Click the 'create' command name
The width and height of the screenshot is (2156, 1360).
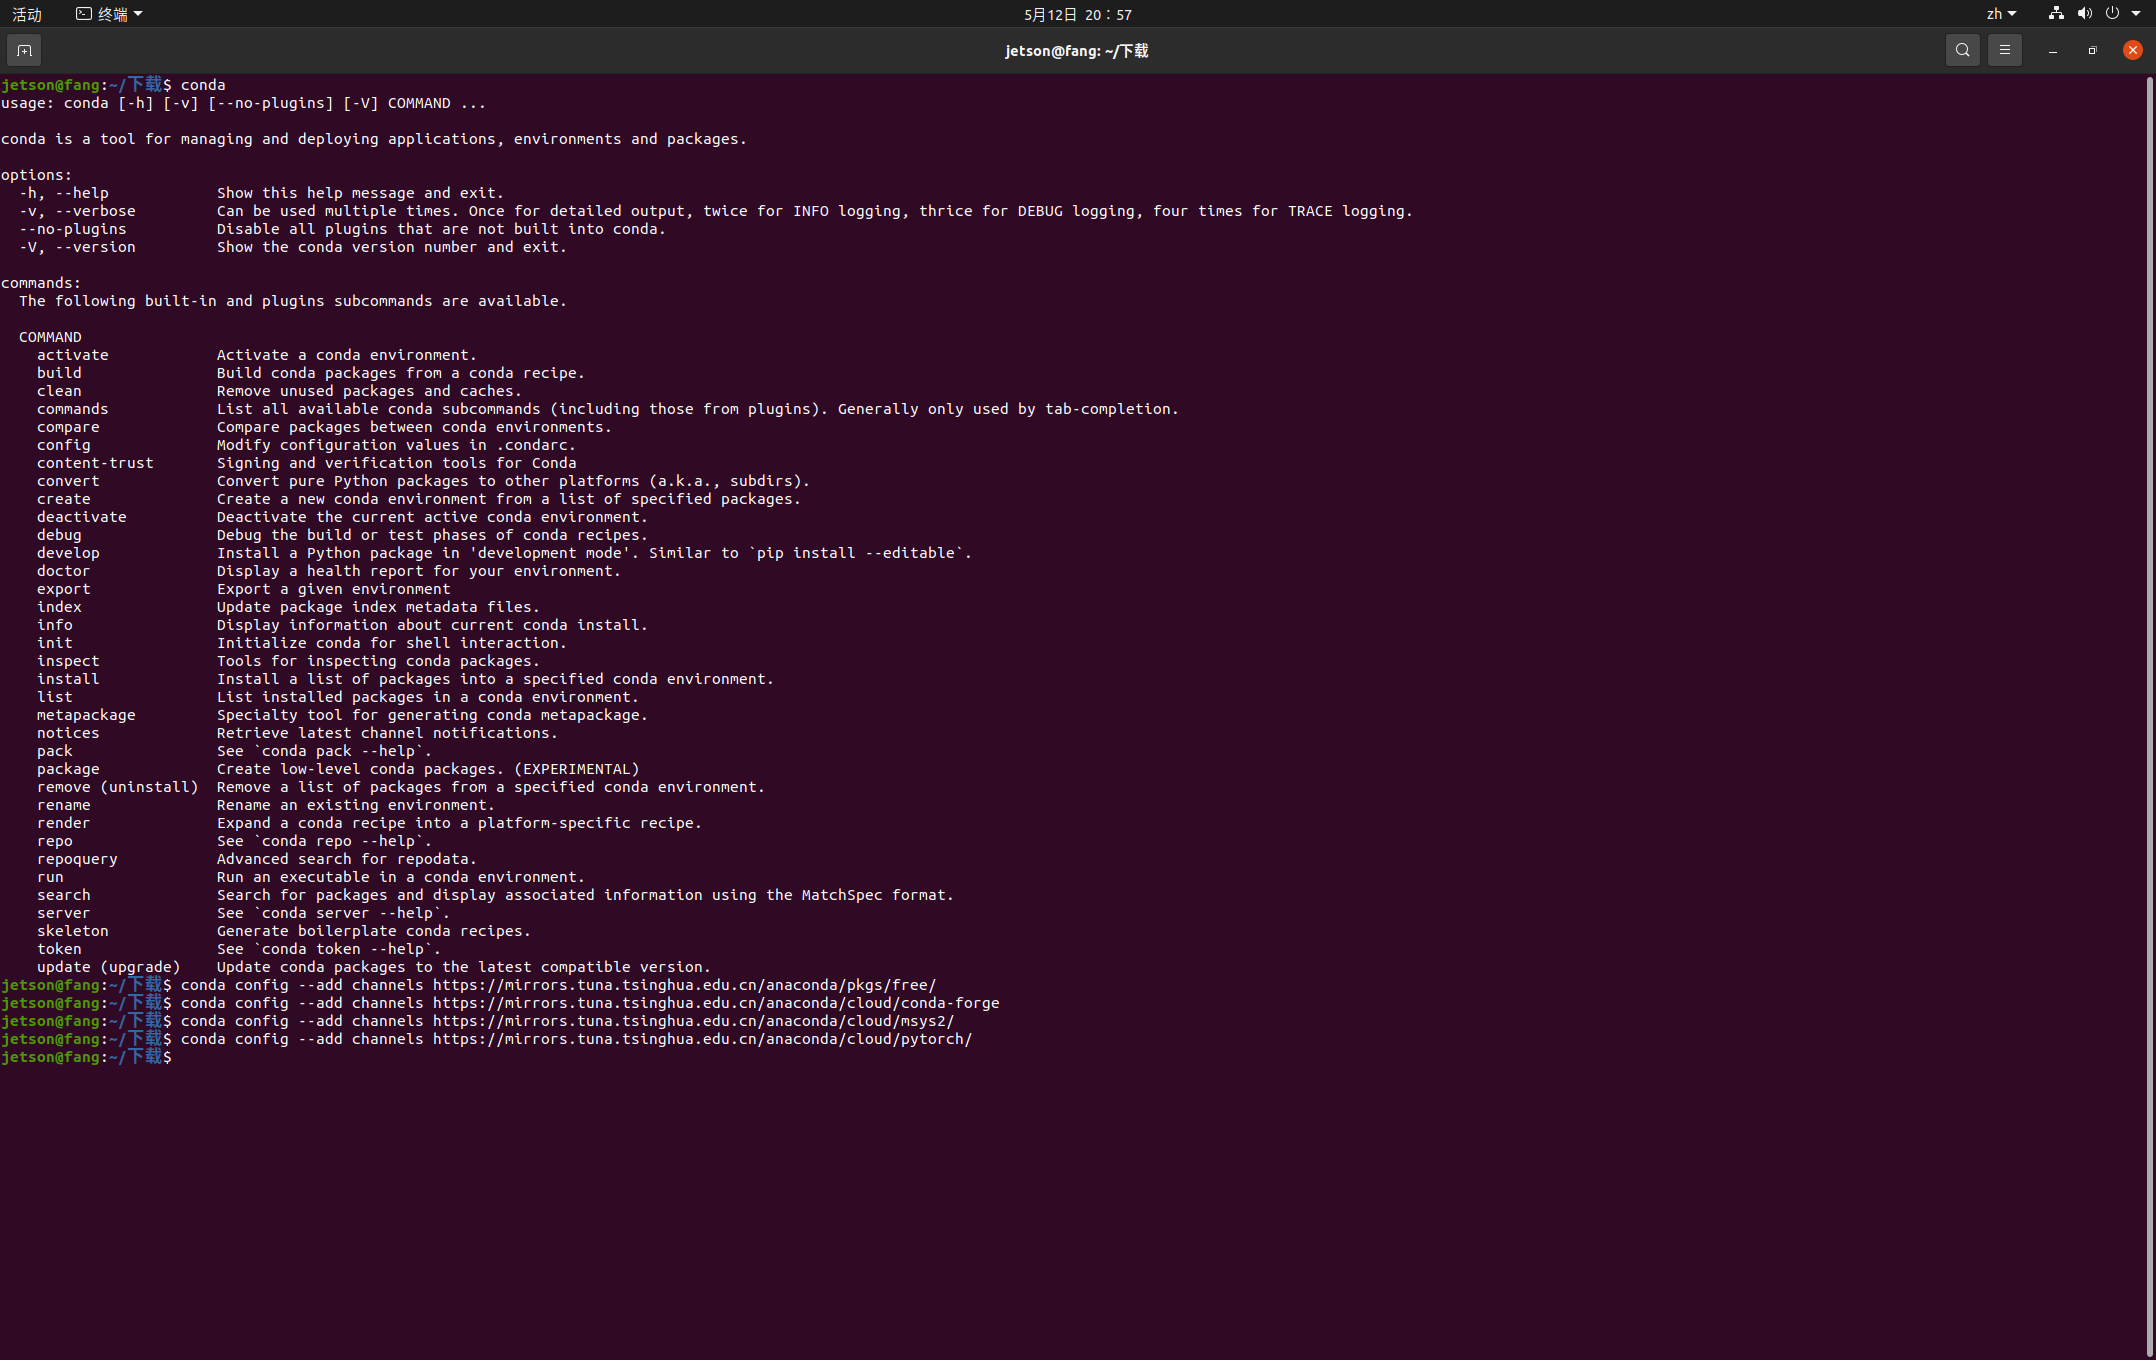(64, 499)
